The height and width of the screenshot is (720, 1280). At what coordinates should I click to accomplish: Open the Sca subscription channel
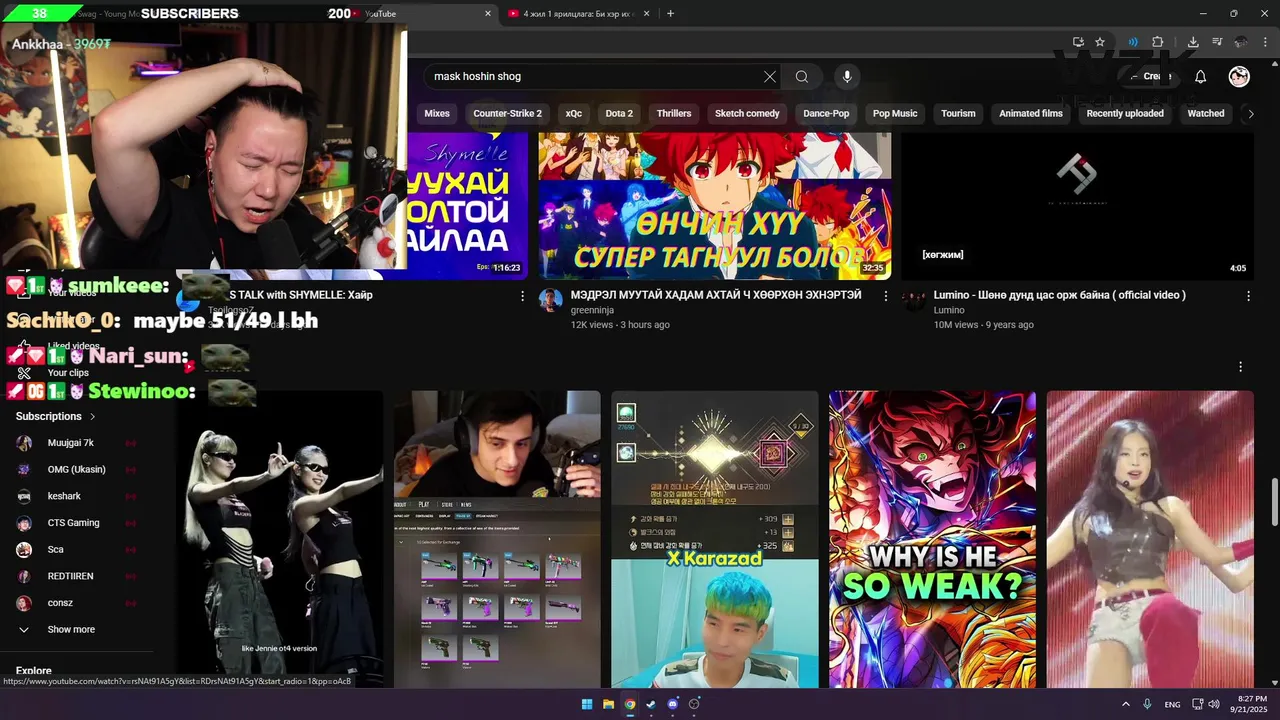(x=55, y=550)
